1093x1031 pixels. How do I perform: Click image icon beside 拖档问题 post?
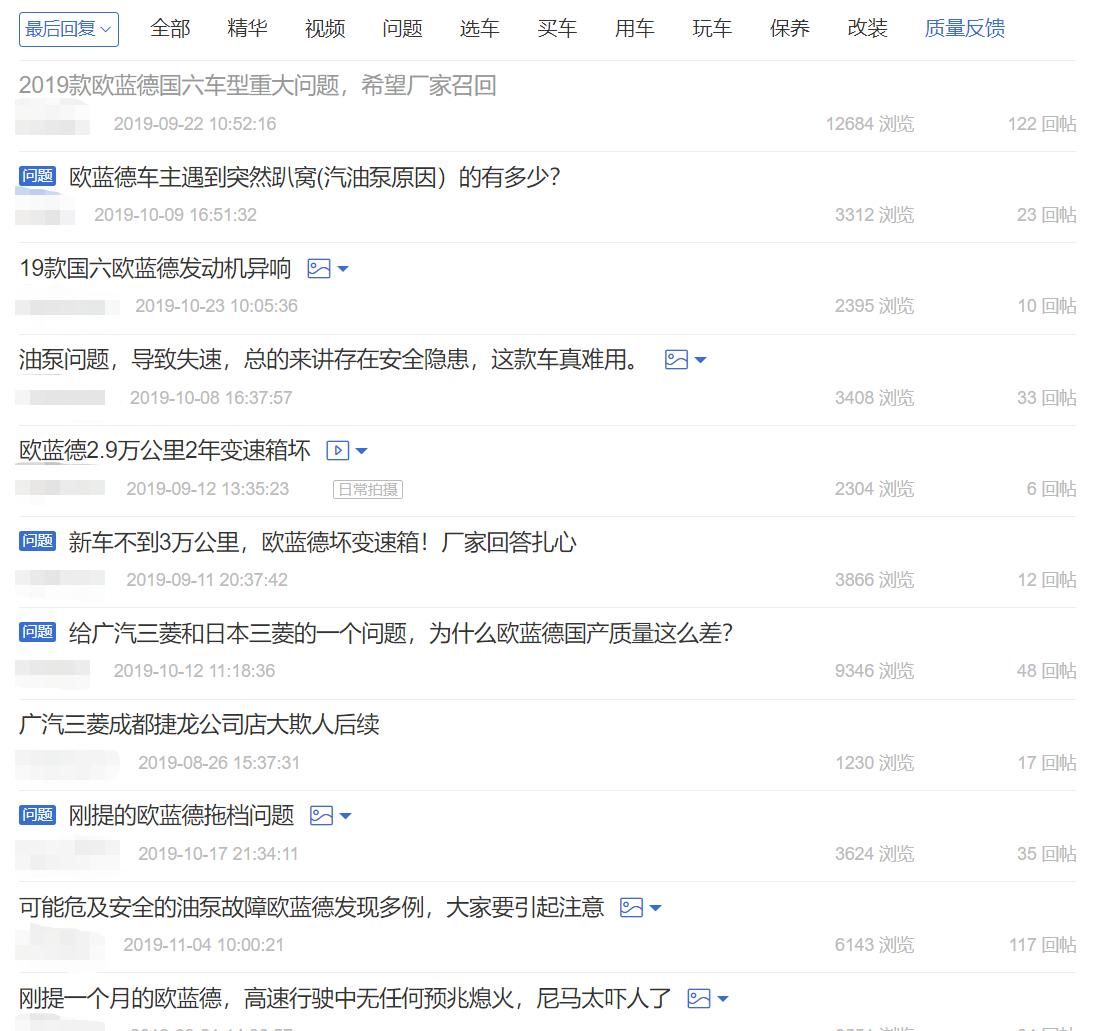321,816
